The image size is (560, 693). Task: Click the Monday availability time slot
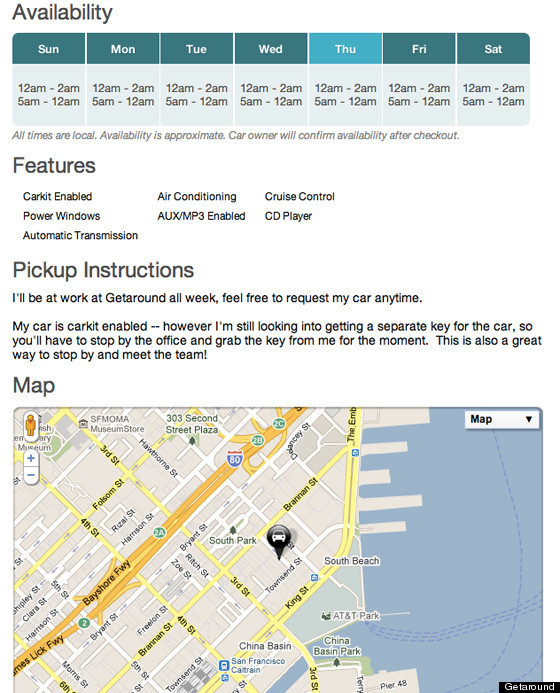[x=123, y=95]
